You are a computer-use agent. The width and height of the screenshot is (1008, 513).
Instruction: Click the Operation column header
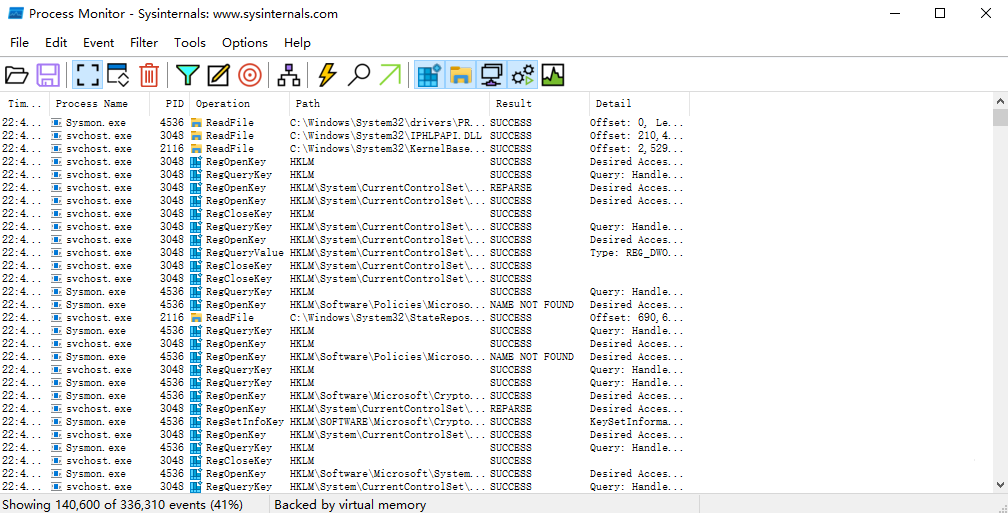click(x=240, y=104)
